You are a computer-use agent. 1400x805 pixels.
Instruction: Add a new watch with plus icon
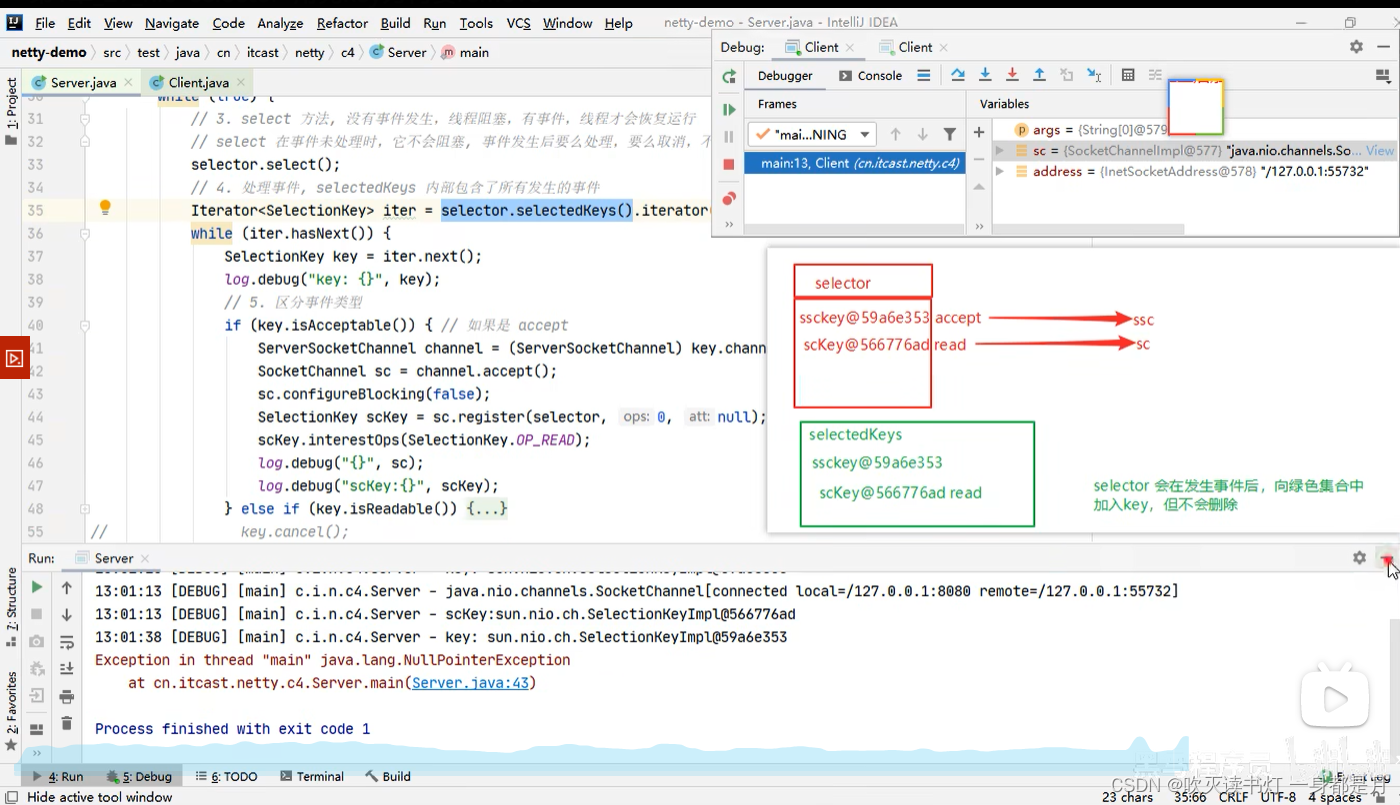coord(979,132)
